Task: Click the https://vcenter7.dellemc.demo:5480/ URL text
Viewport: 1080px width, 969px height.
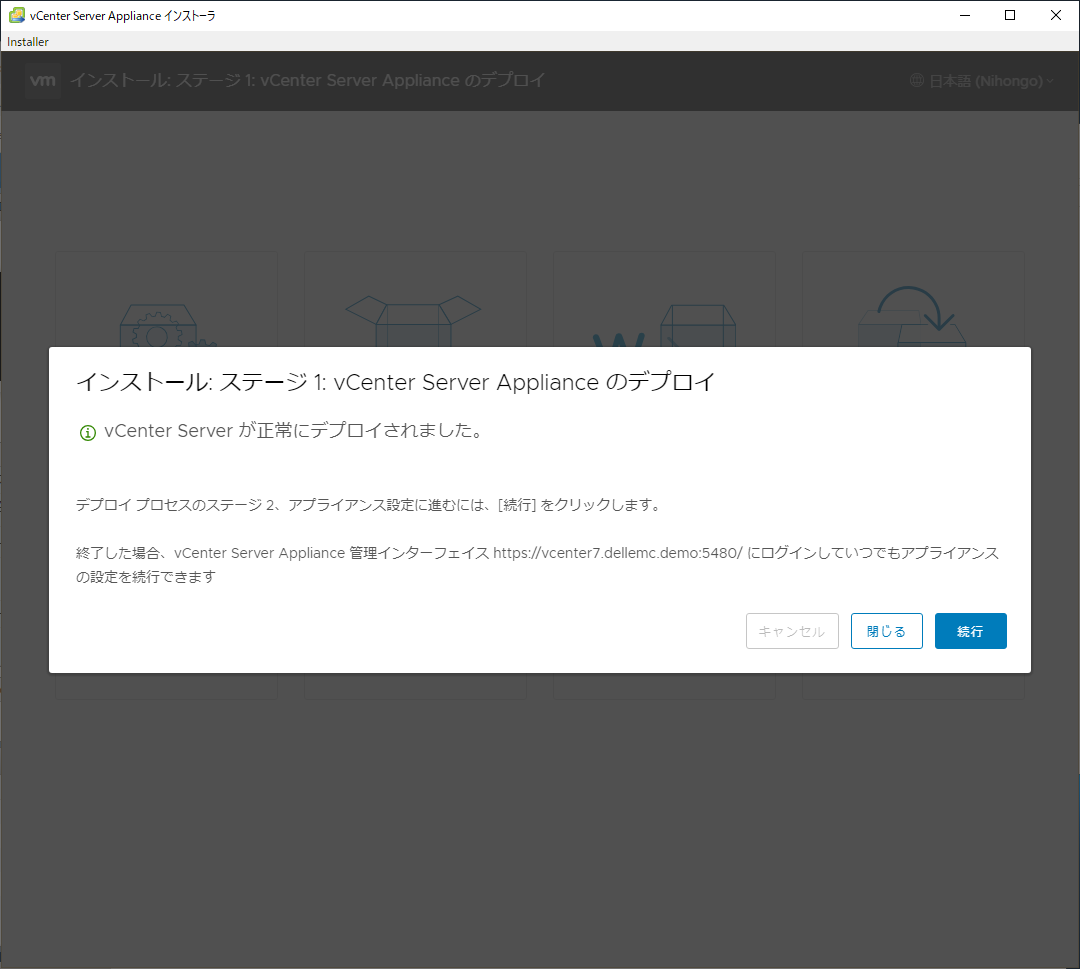Action: coord(618,553)
